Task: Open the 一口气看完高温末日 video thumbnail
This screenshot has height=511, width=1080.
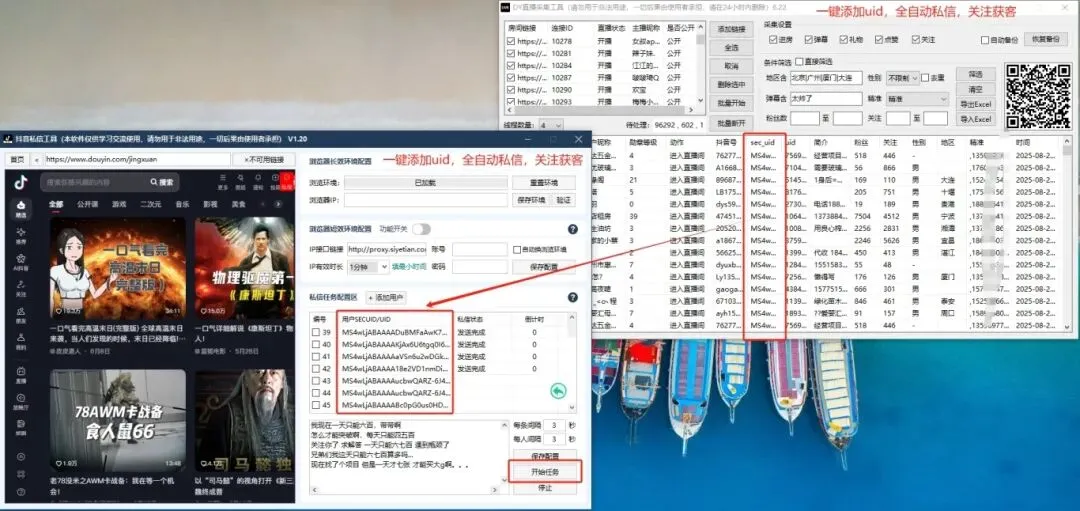Action: 117,267
